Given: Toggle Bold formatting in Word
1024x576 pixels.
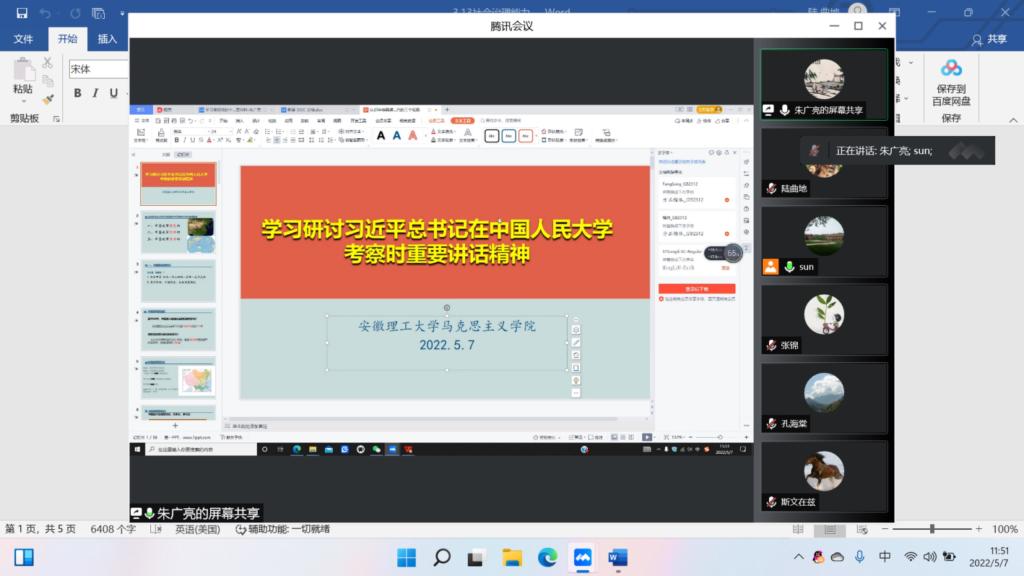Looking at the screenshot, I should (x=78, y=93).
